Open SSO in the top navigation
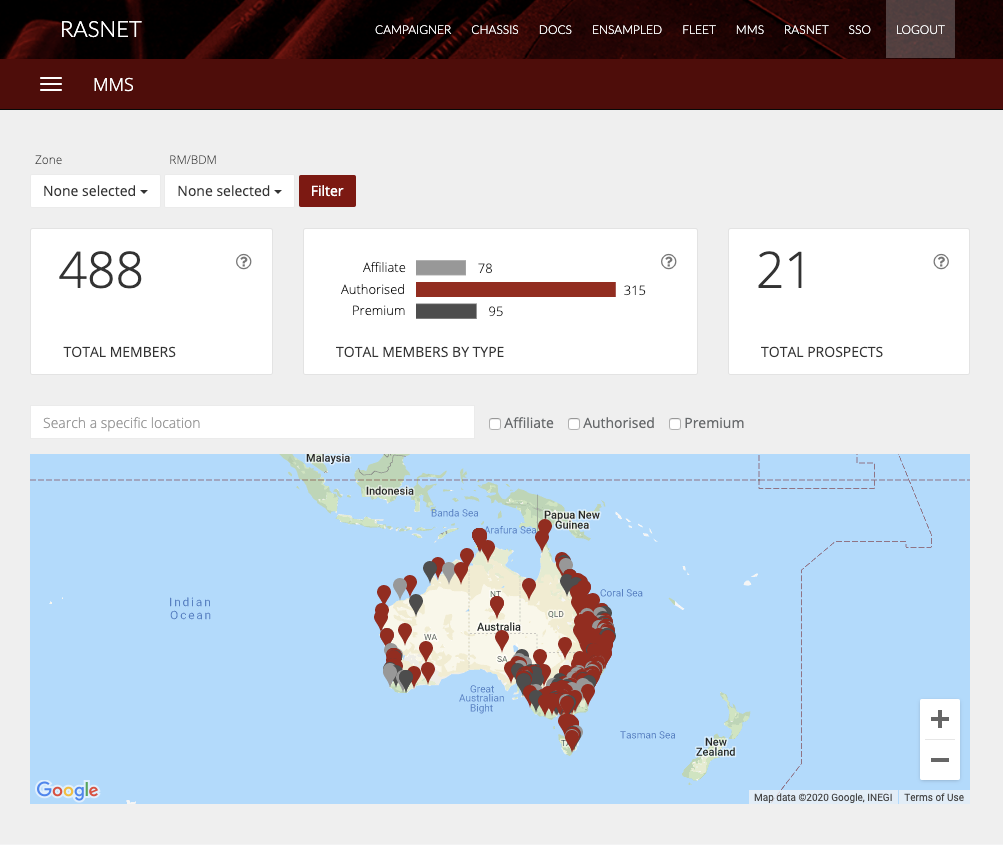The height and width of the screenshot is (845, 1003). click(859, 29)
